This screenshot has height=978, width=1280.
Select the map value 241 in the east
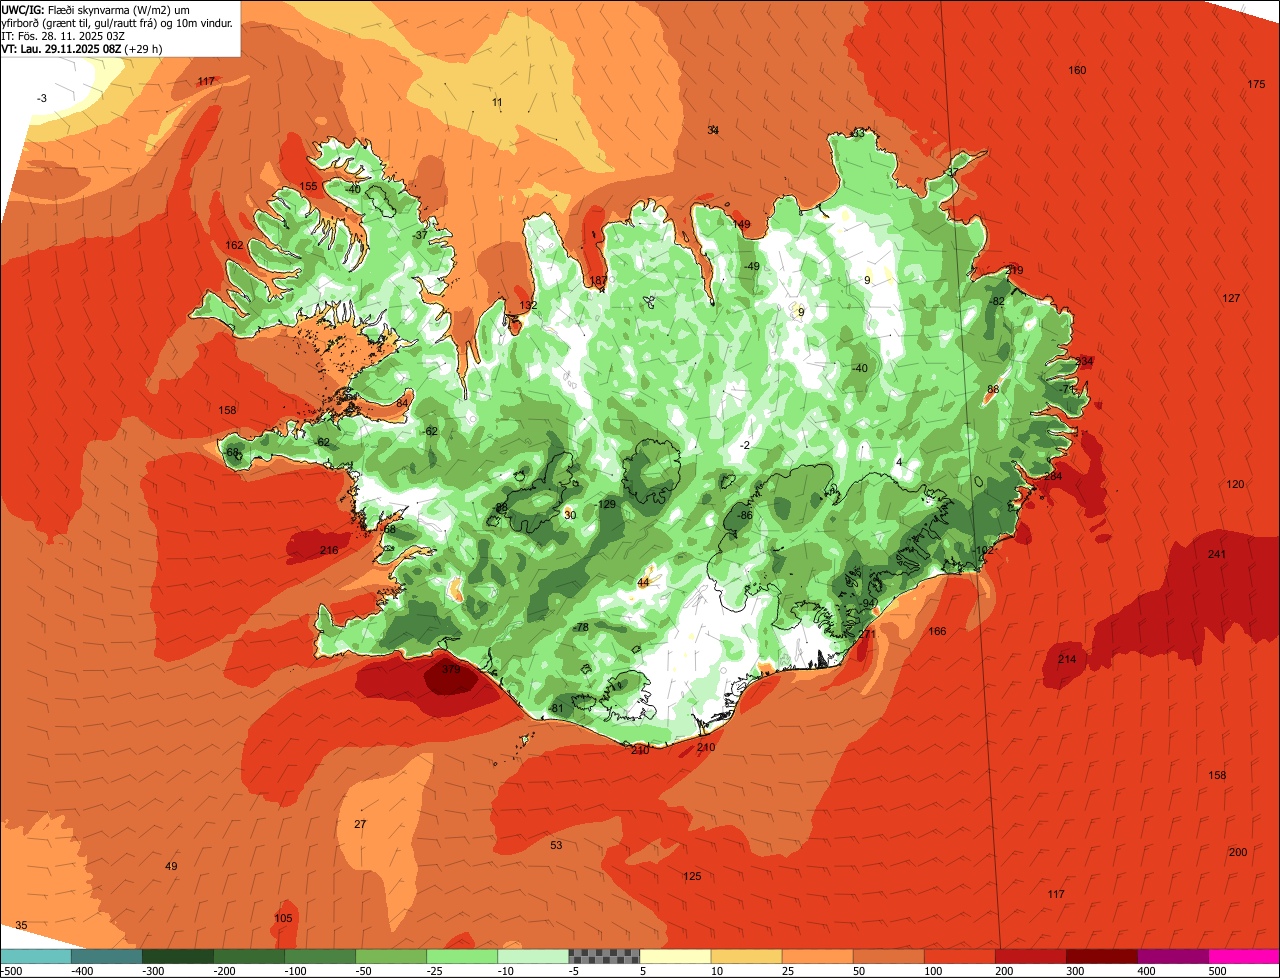tap(1216, 554)
